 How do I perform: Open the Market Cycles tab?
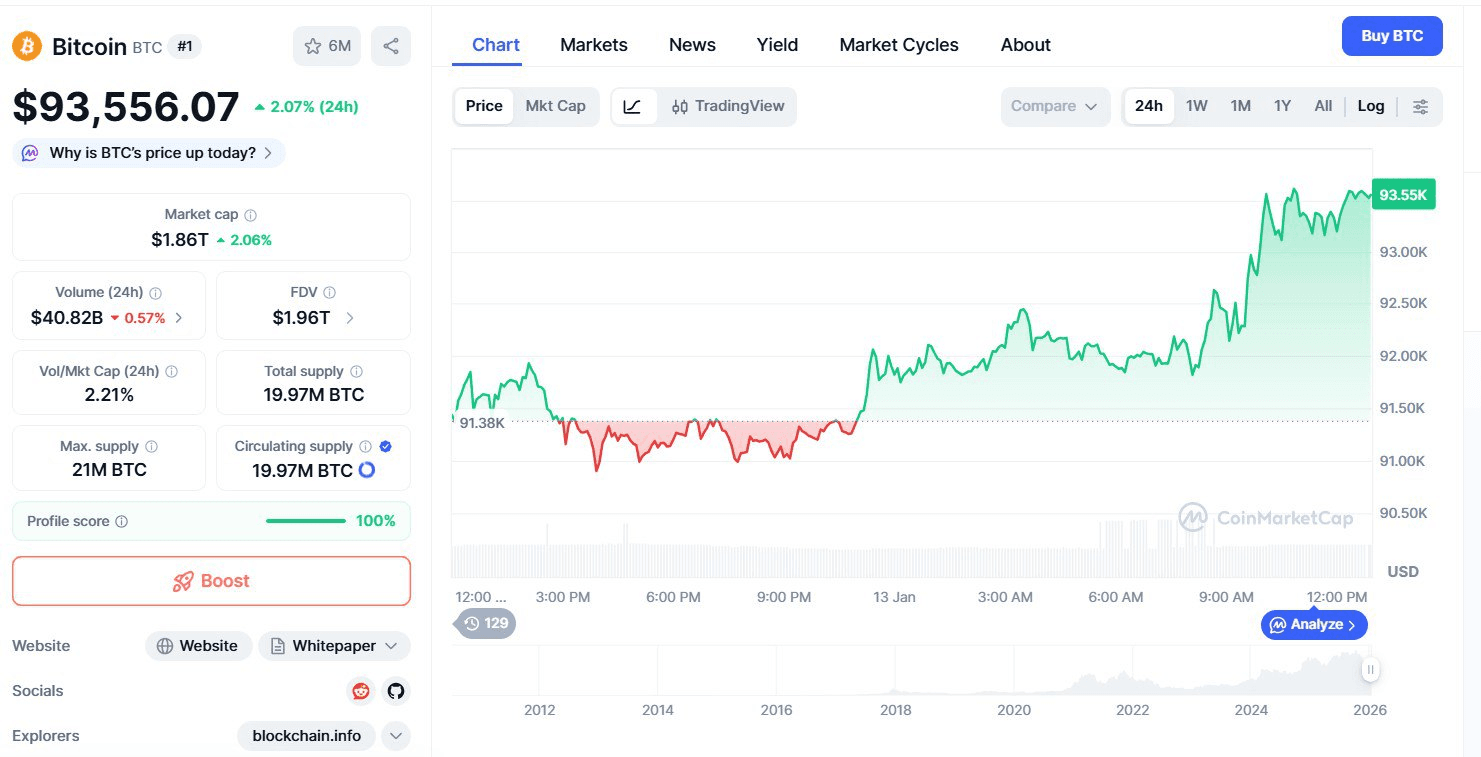coord(899,45)
